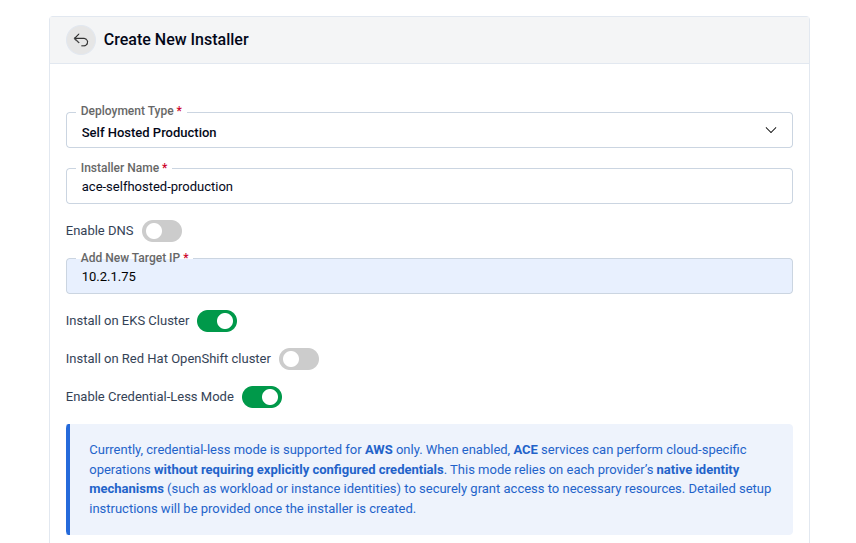Click the chevron arrow beside Self Hosted Production
Screen dimensions: 856x543
[770, 131]
